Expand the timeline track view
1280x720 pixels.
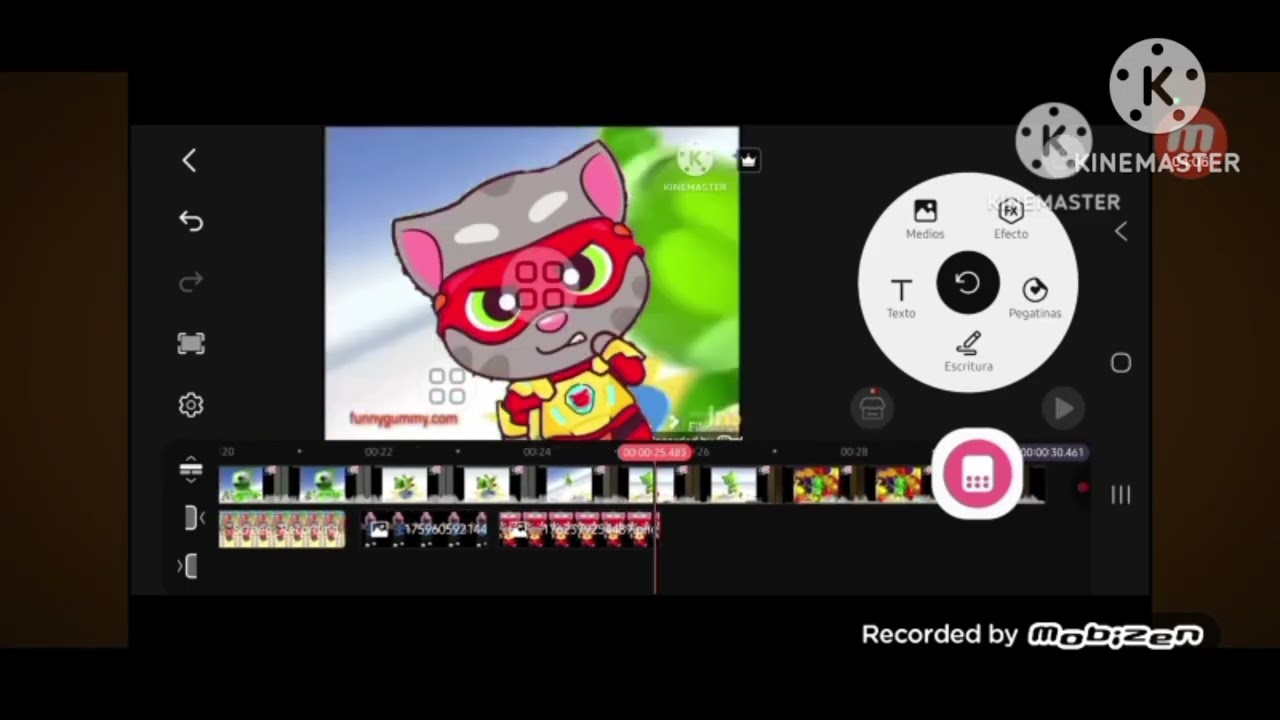pos(190,470)
